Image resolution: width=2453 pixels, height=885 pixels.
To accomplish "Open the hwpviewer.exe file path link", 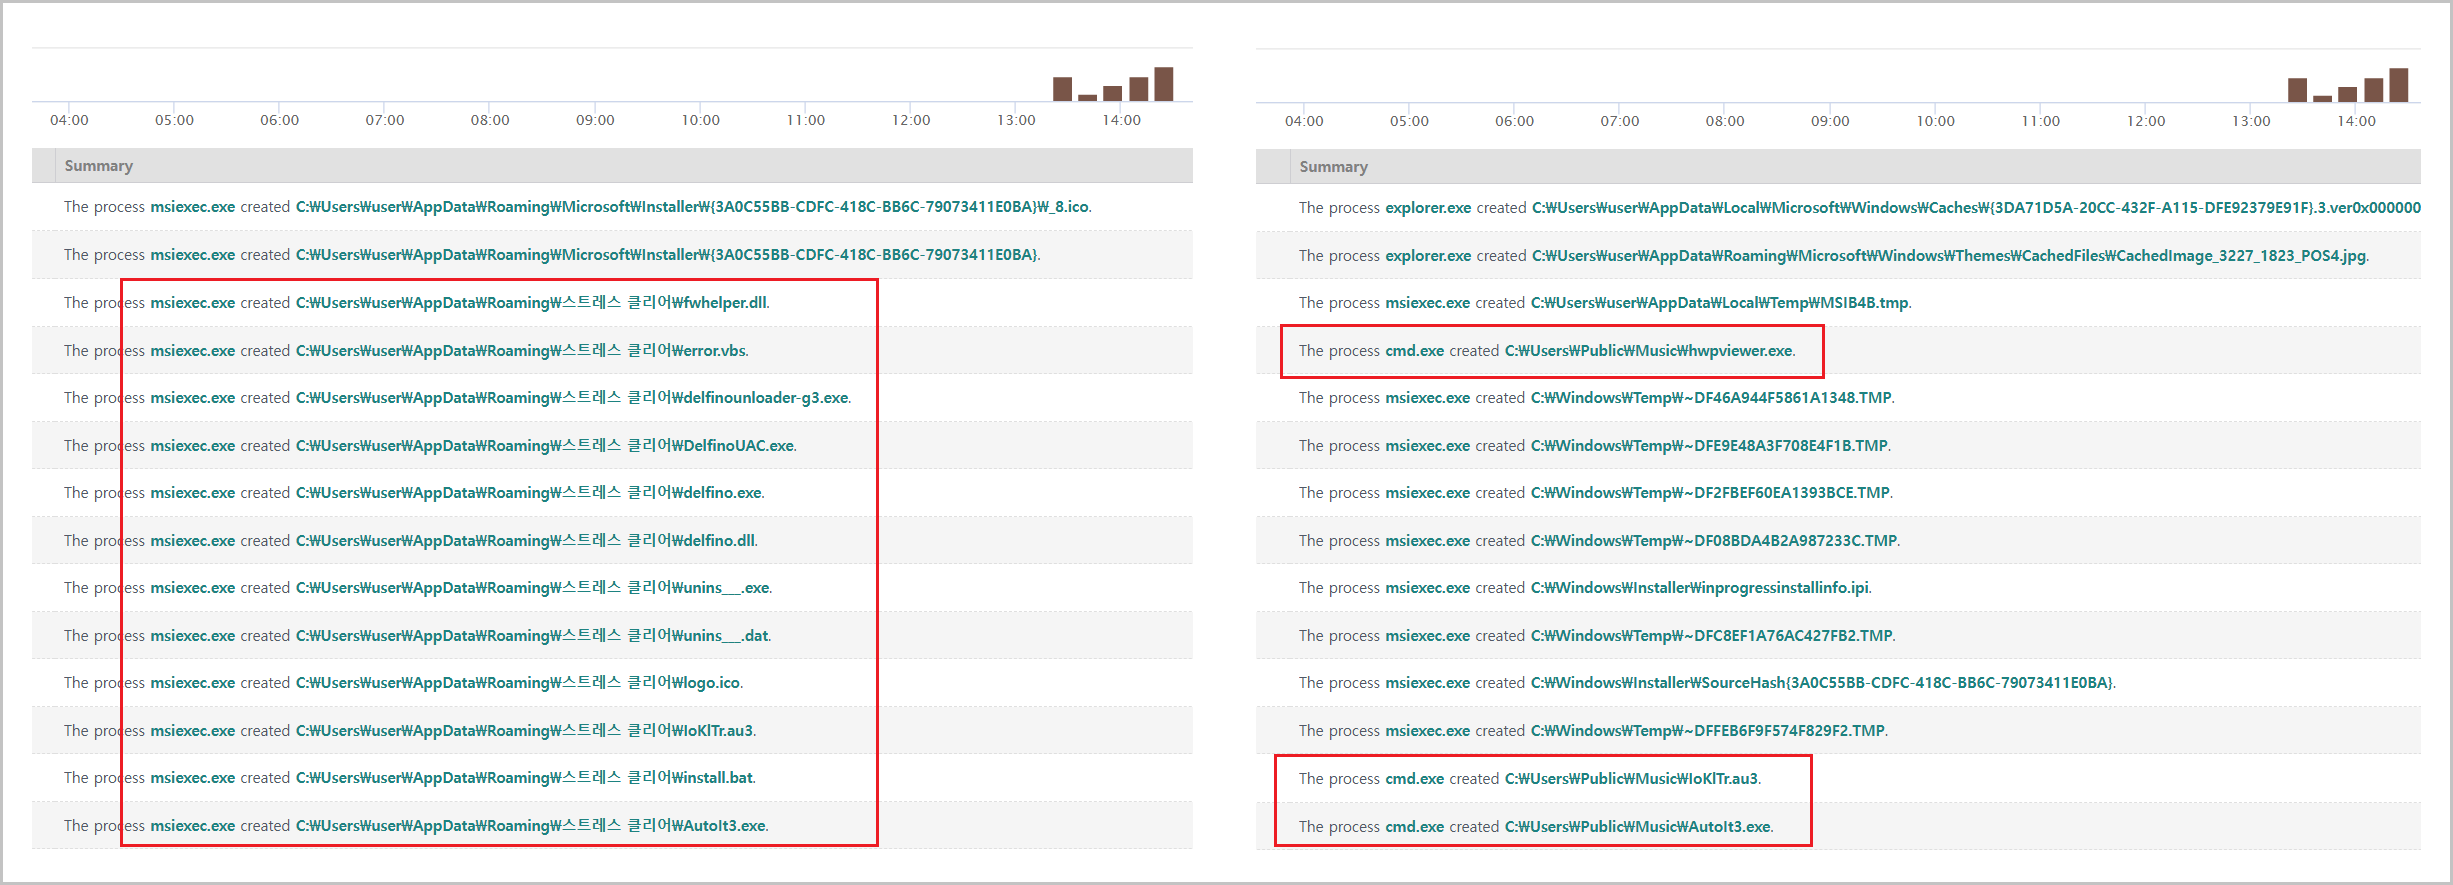I will click(x=1649, y=351).
